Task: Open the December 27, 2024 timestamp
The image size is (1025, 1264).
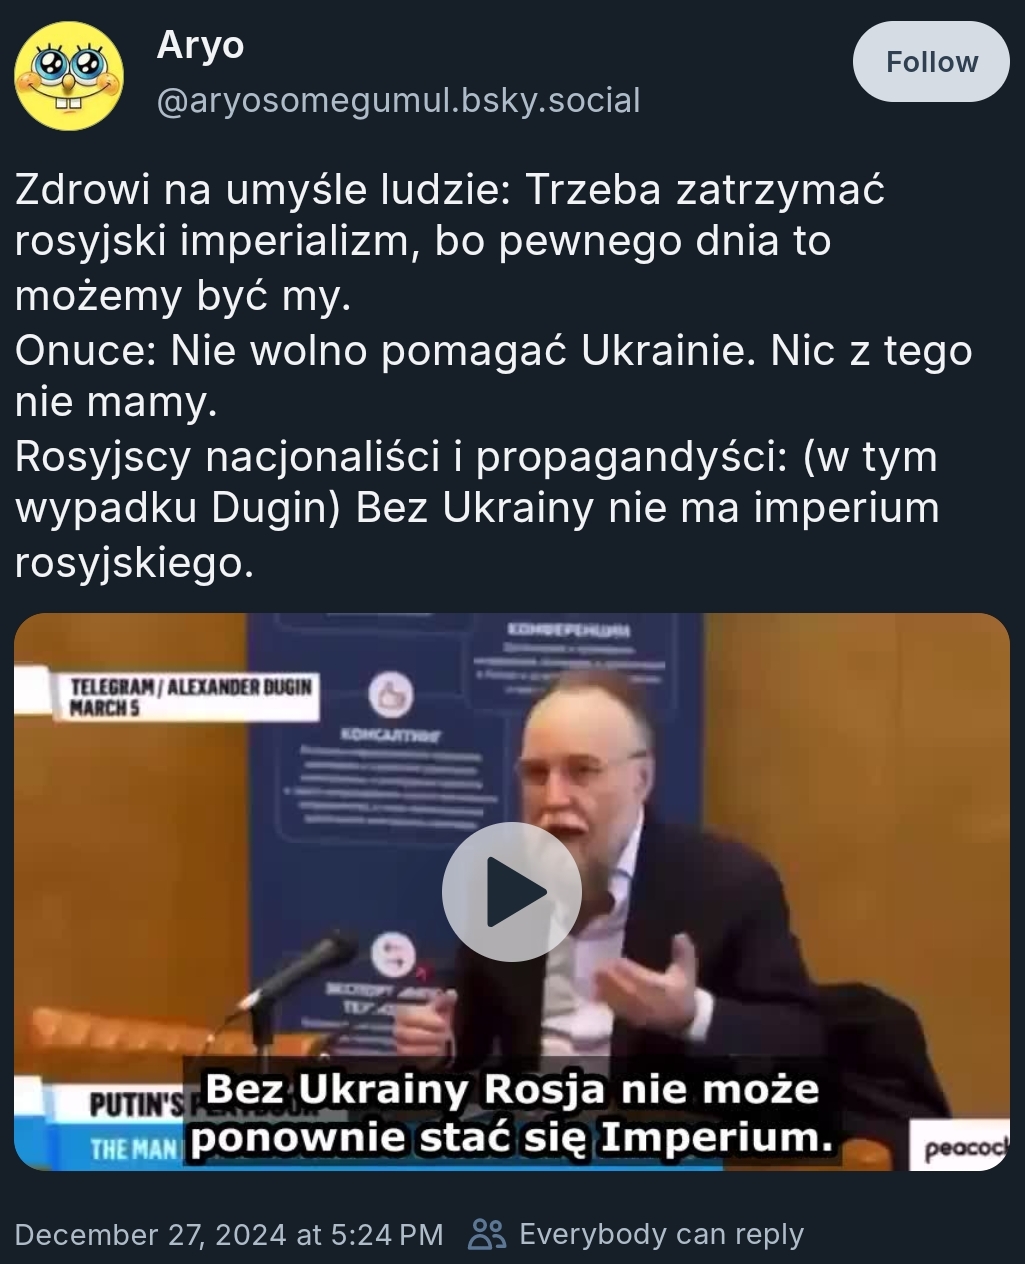Action: tap(229, 1234)
